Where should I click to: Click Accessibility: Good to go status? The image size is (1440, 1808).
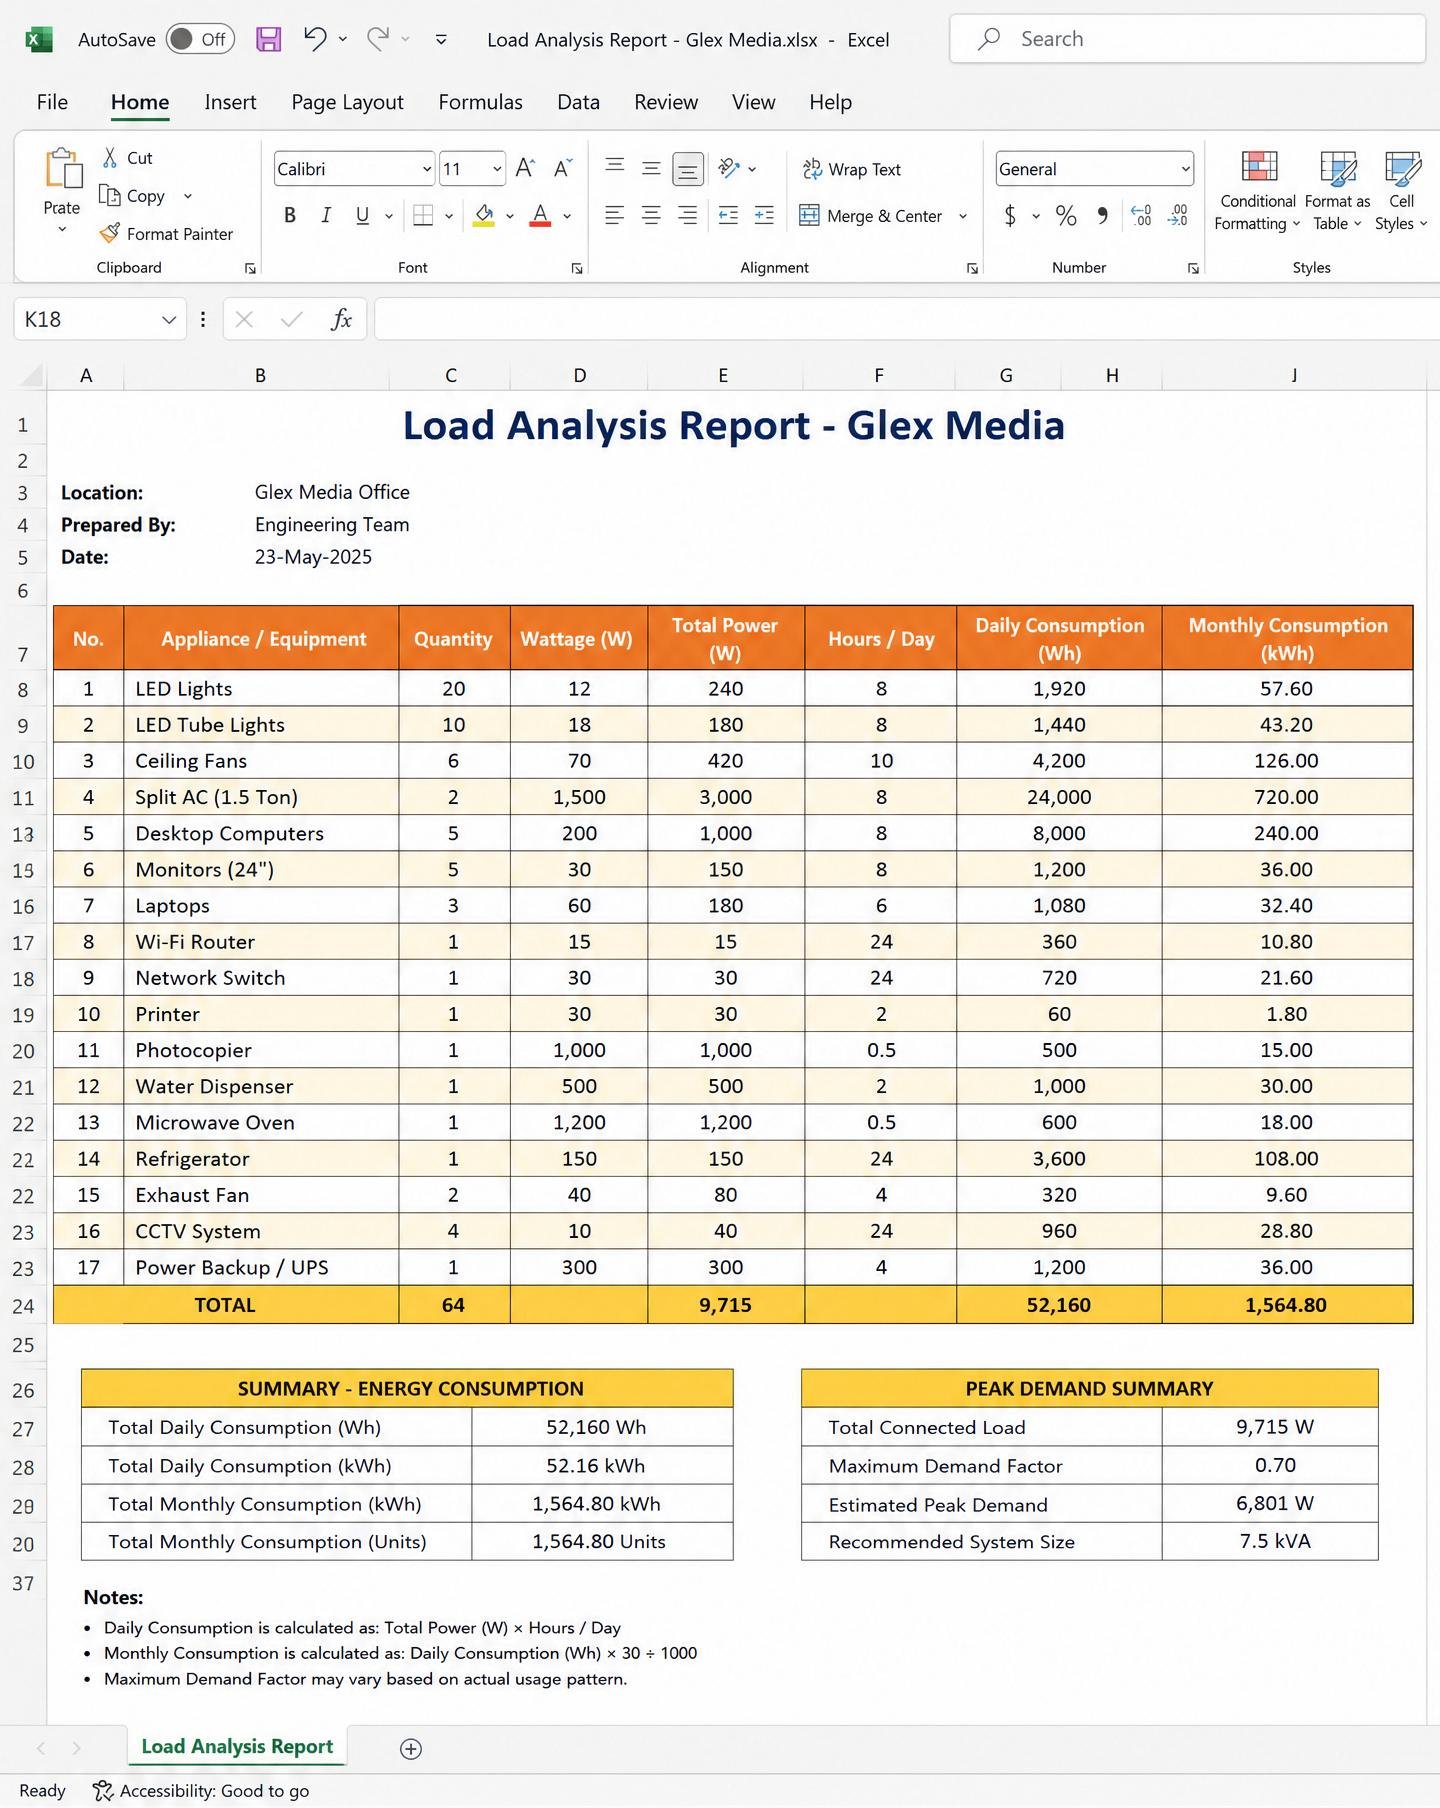[201, 1790]
